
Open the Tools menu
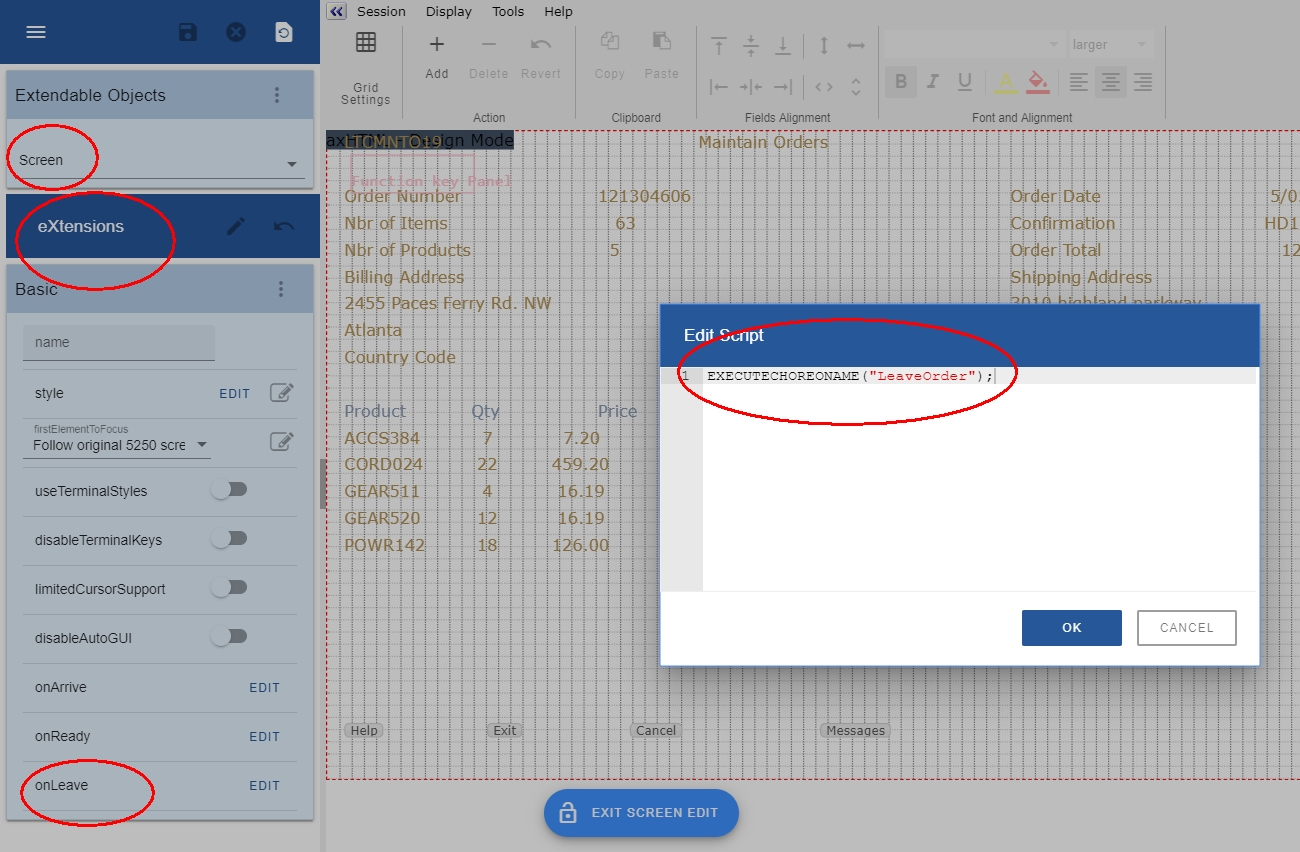(x=508, y=12)
